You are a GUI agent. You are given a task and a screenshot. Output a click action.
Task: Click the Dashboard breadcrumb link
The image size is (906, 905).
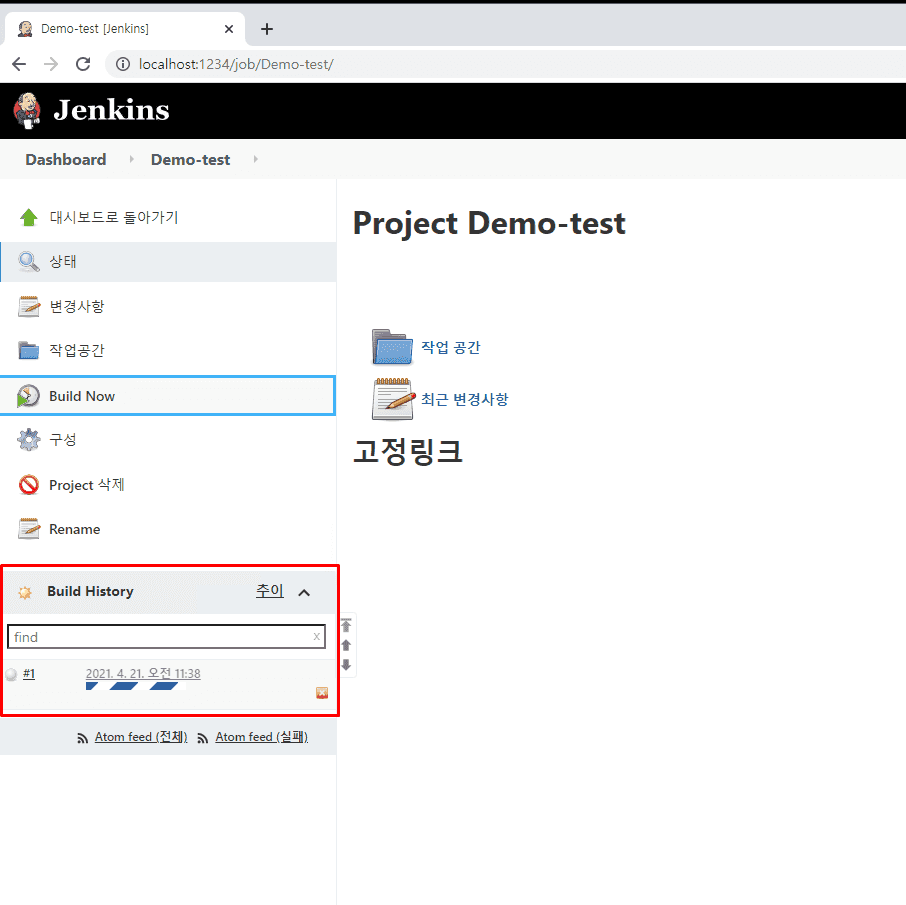coord(66,160)
